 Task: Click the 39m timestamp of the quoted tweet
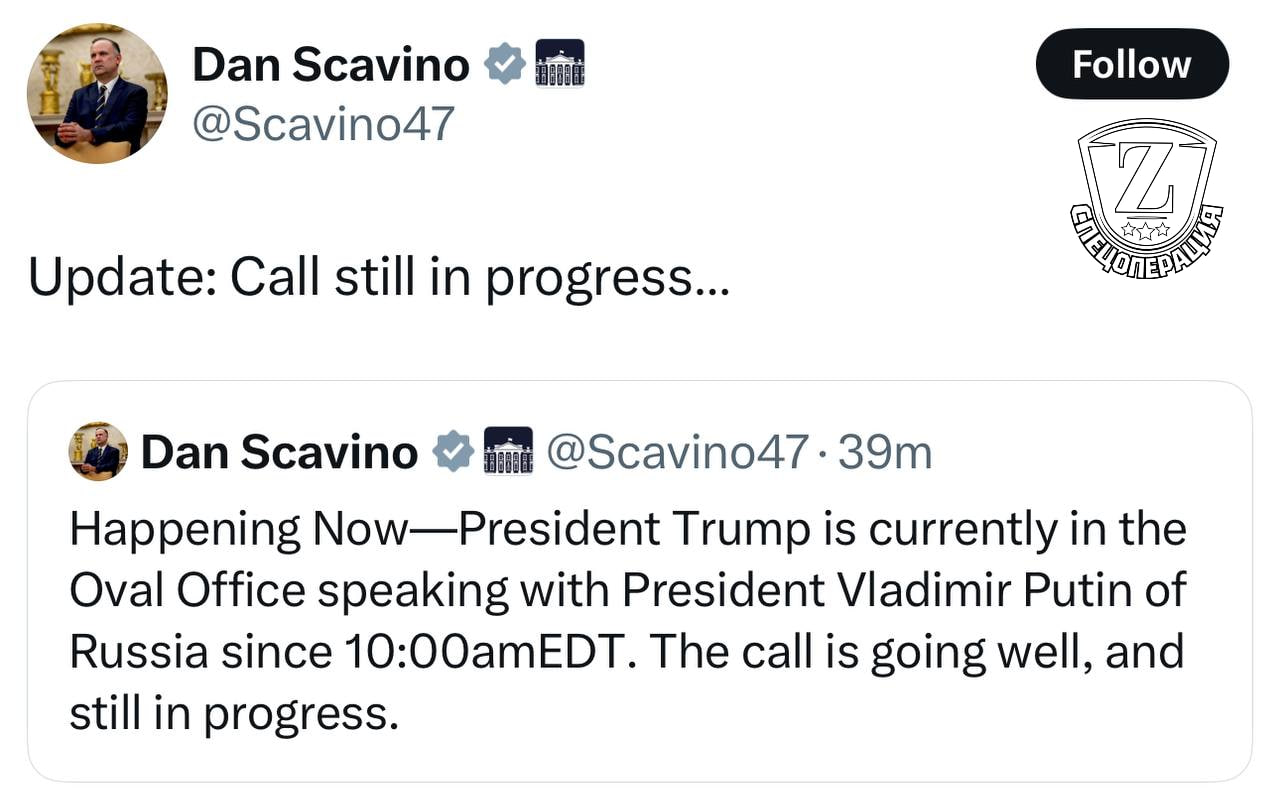pos(885,452)
